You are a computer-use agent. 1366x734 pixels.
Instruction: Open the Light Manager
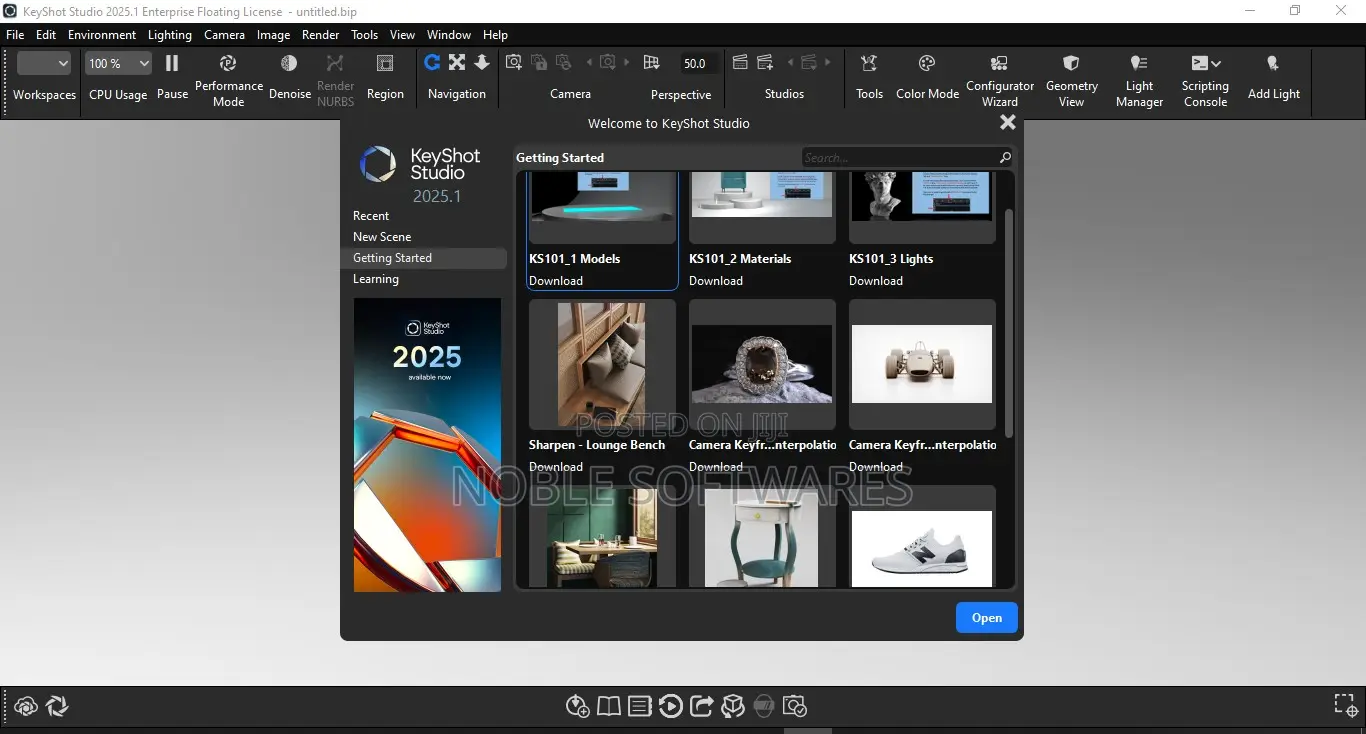(1139, 80)
